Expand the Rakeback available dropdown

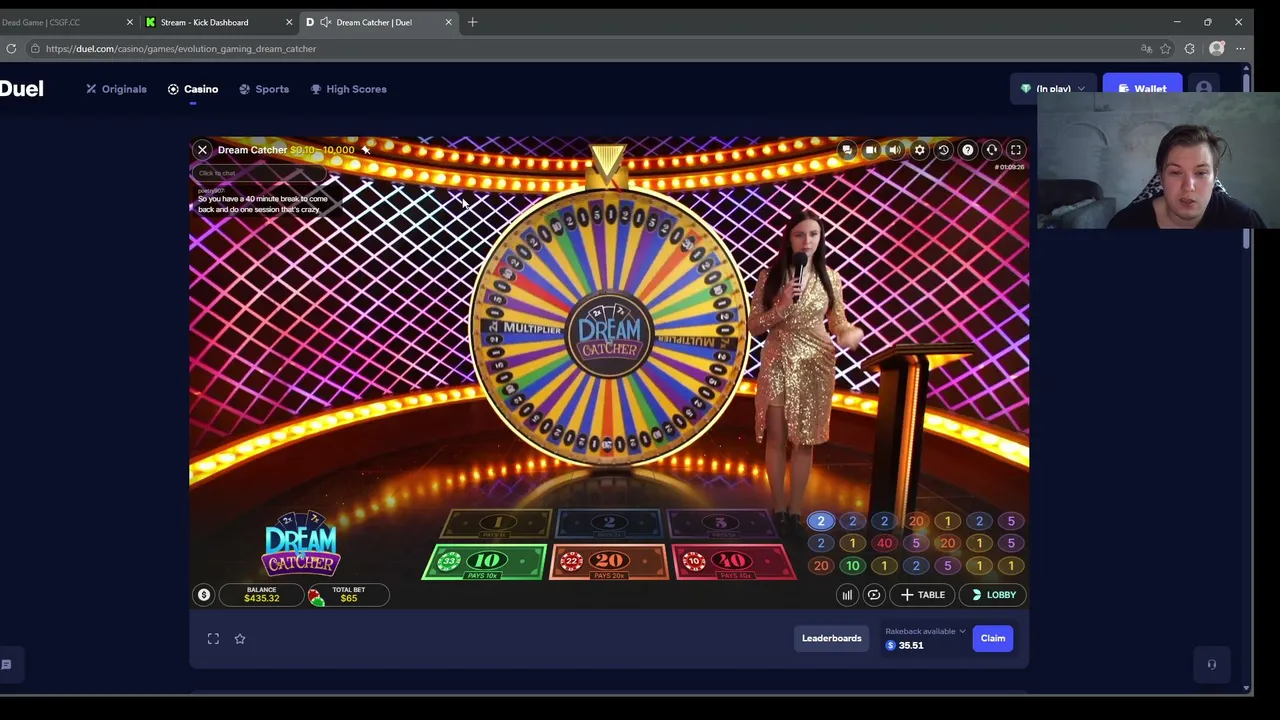pos(926,632)
